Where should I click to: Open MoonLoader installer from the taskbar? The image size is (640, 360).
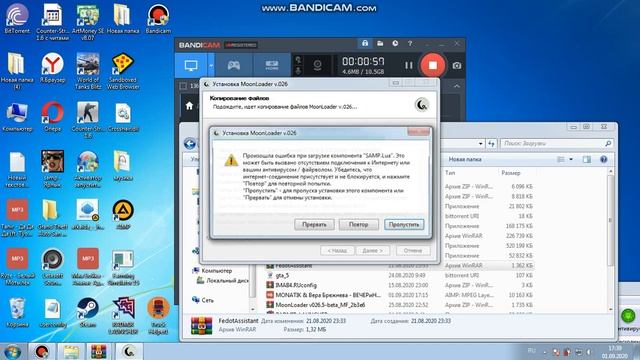(129, 351)
